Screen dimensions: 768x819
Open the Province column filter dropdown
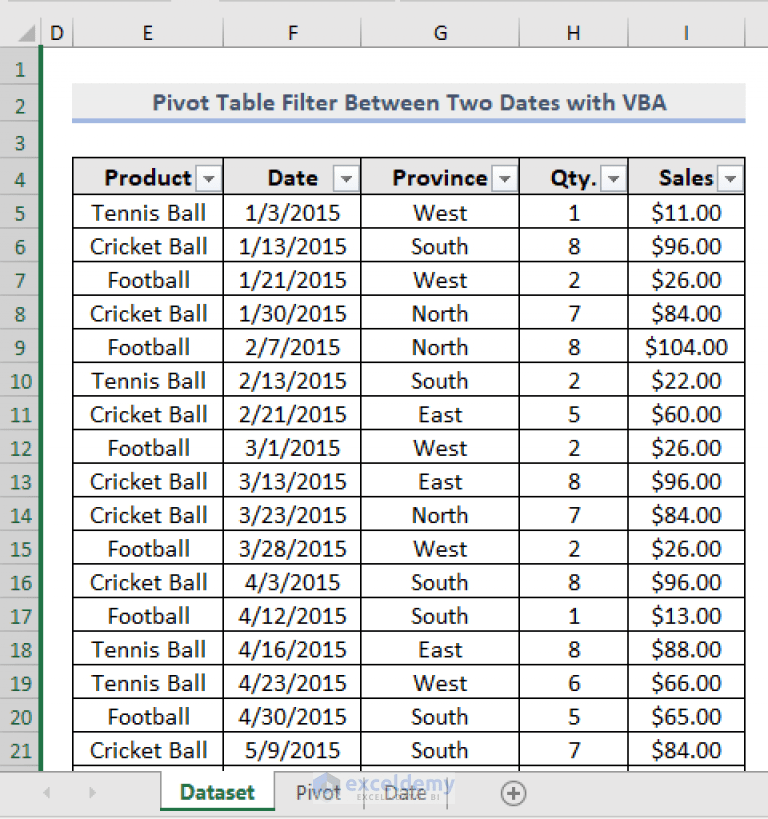click(506, 177)
